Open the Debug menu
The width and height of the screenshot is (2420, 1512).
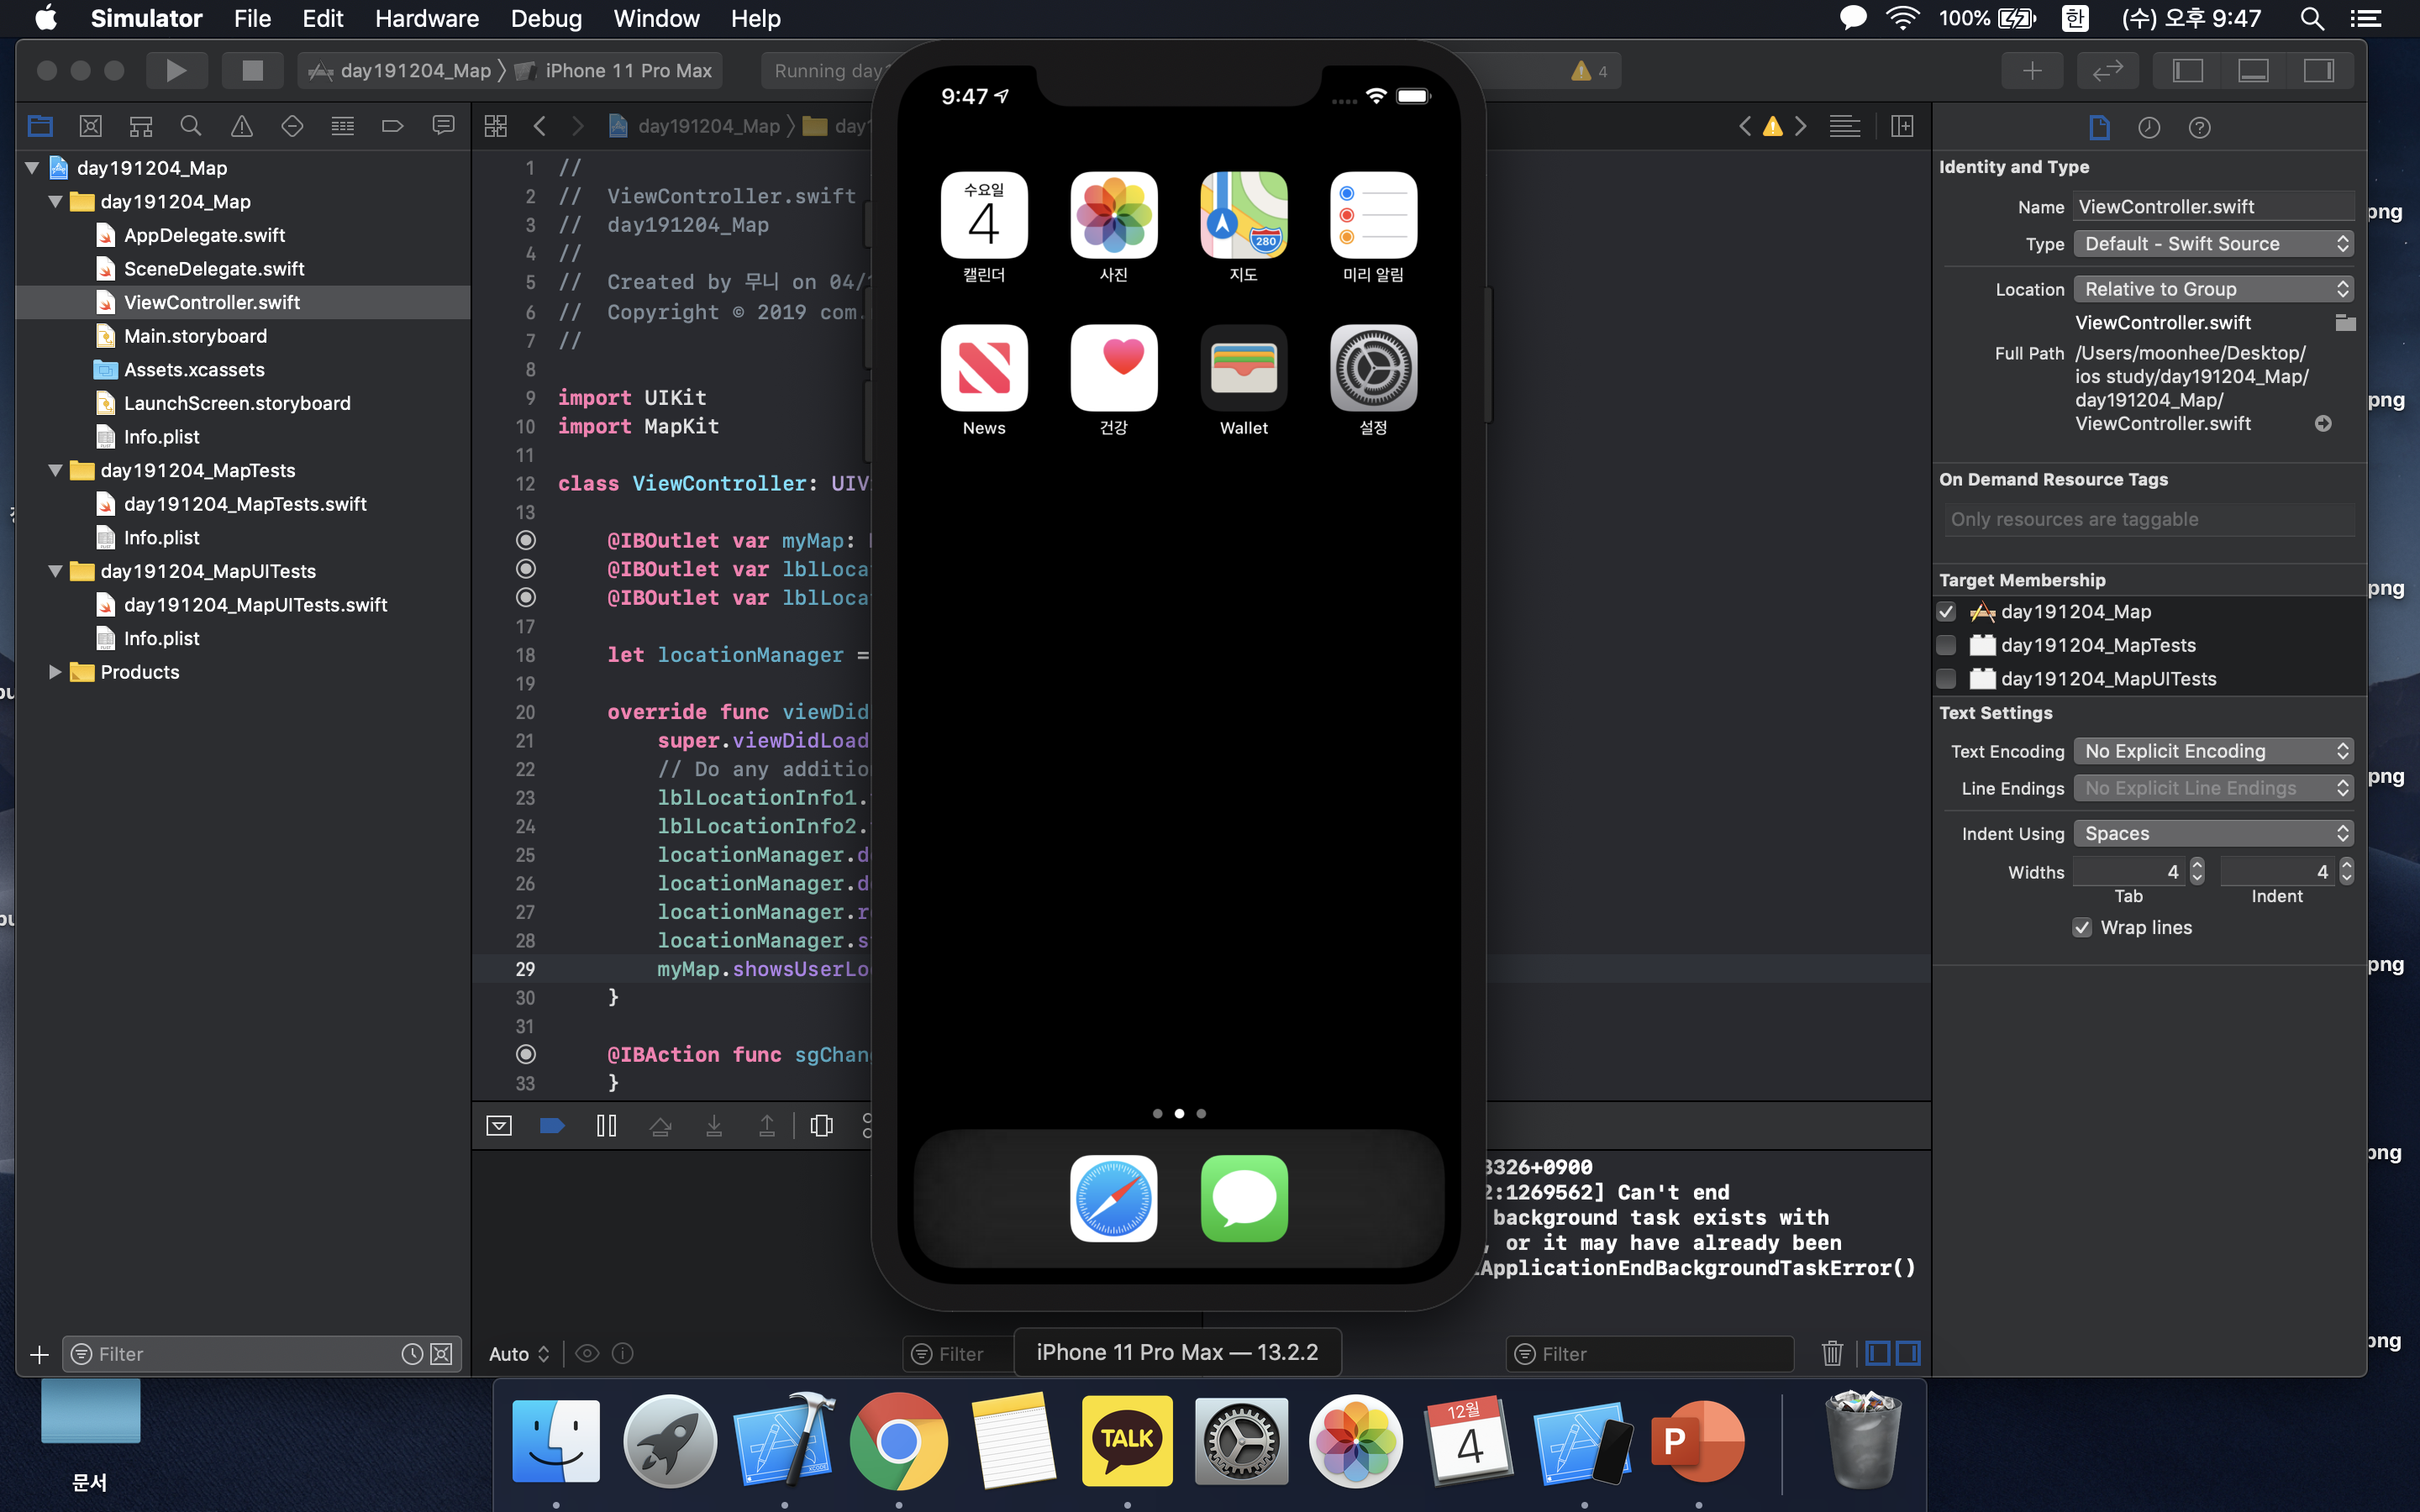point(546,18)
